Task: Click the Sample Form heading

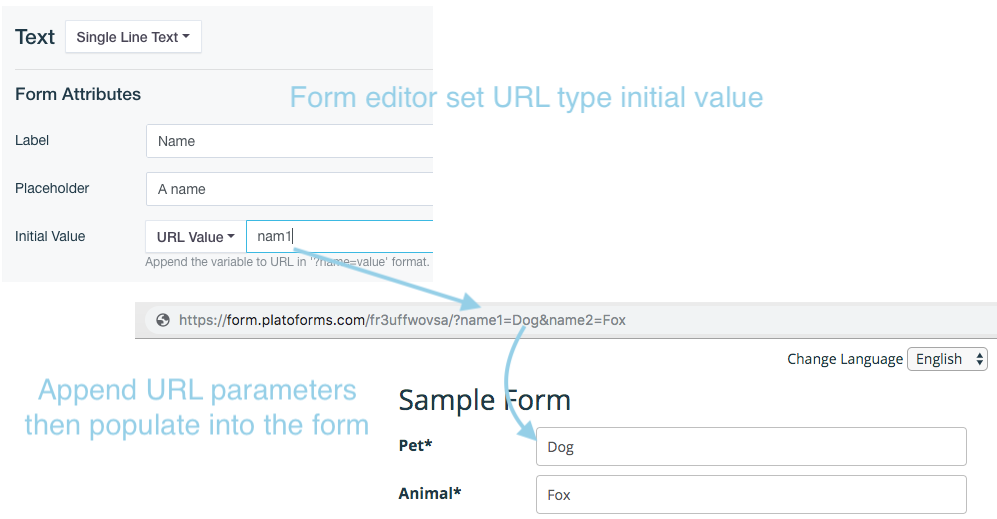Action: point(484,401)
